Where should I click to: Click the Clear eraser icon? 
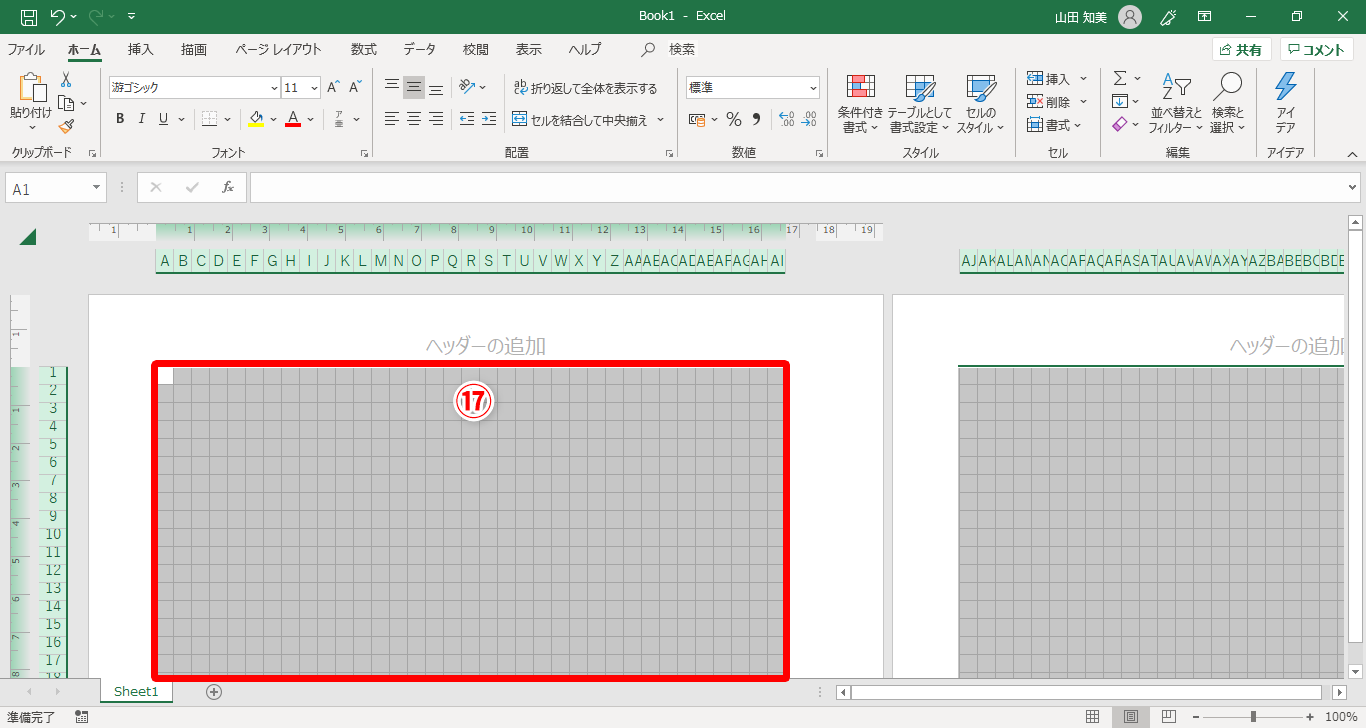tap(1120, 124)
